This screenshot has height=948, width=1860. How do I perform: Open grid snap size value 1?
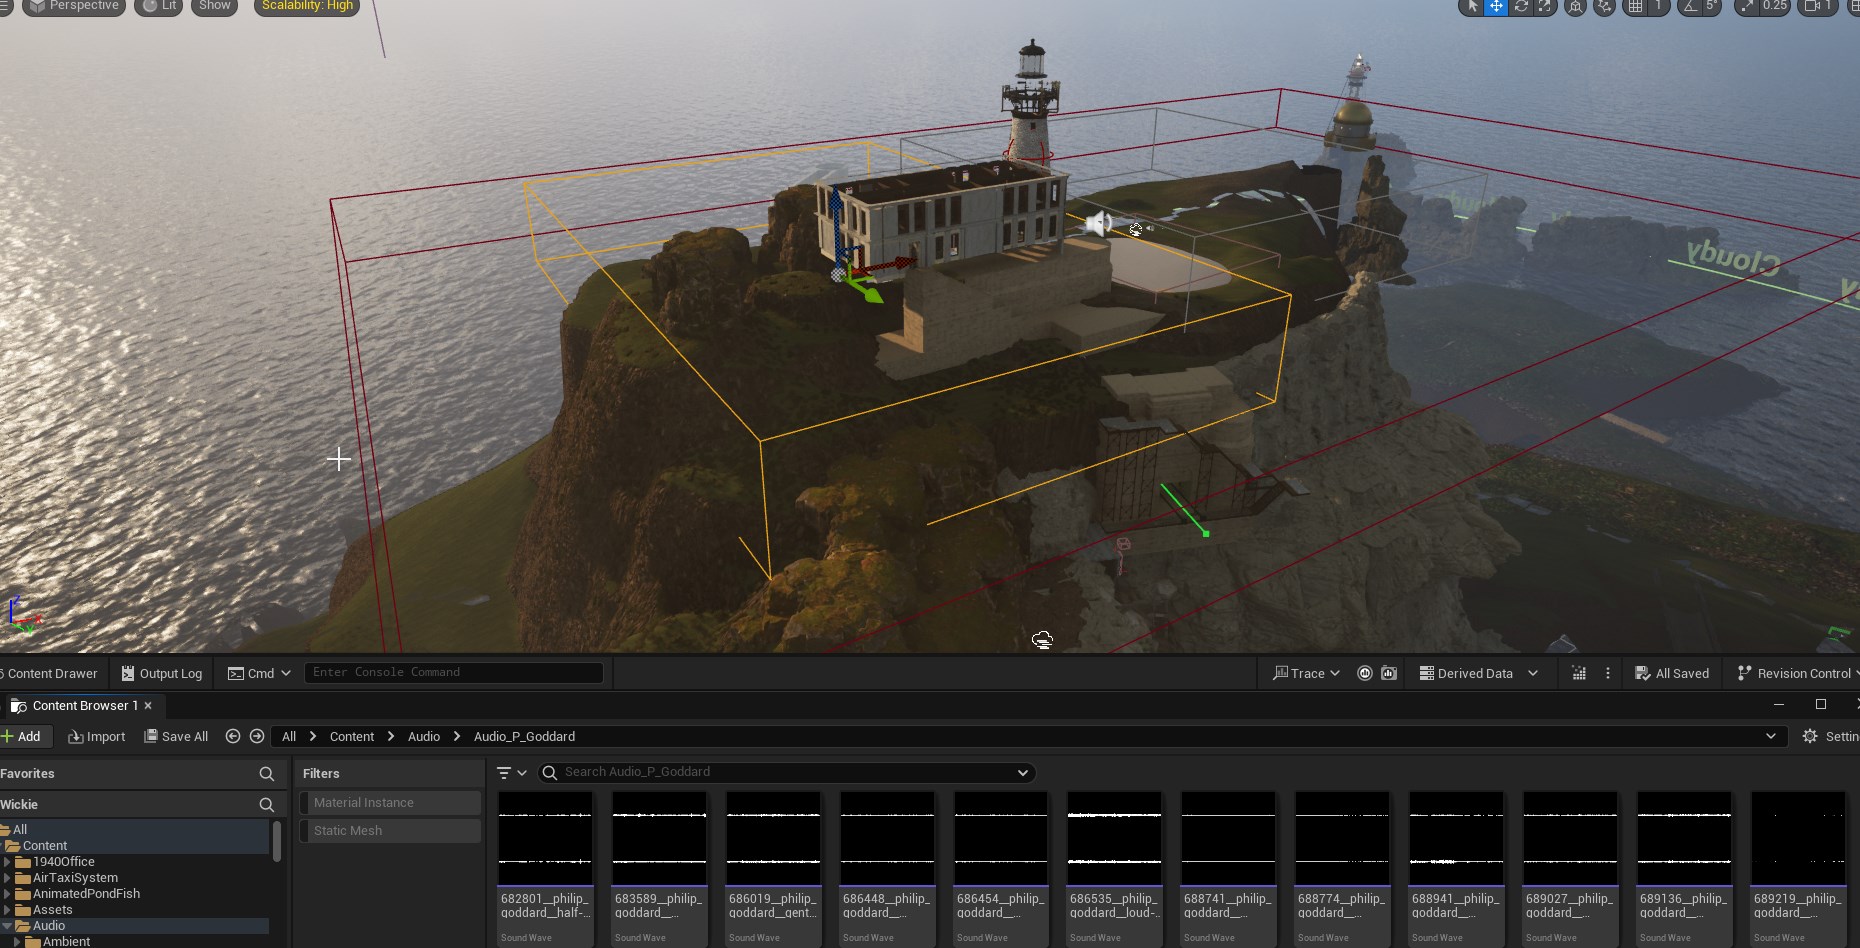(x=1658, y=6)
